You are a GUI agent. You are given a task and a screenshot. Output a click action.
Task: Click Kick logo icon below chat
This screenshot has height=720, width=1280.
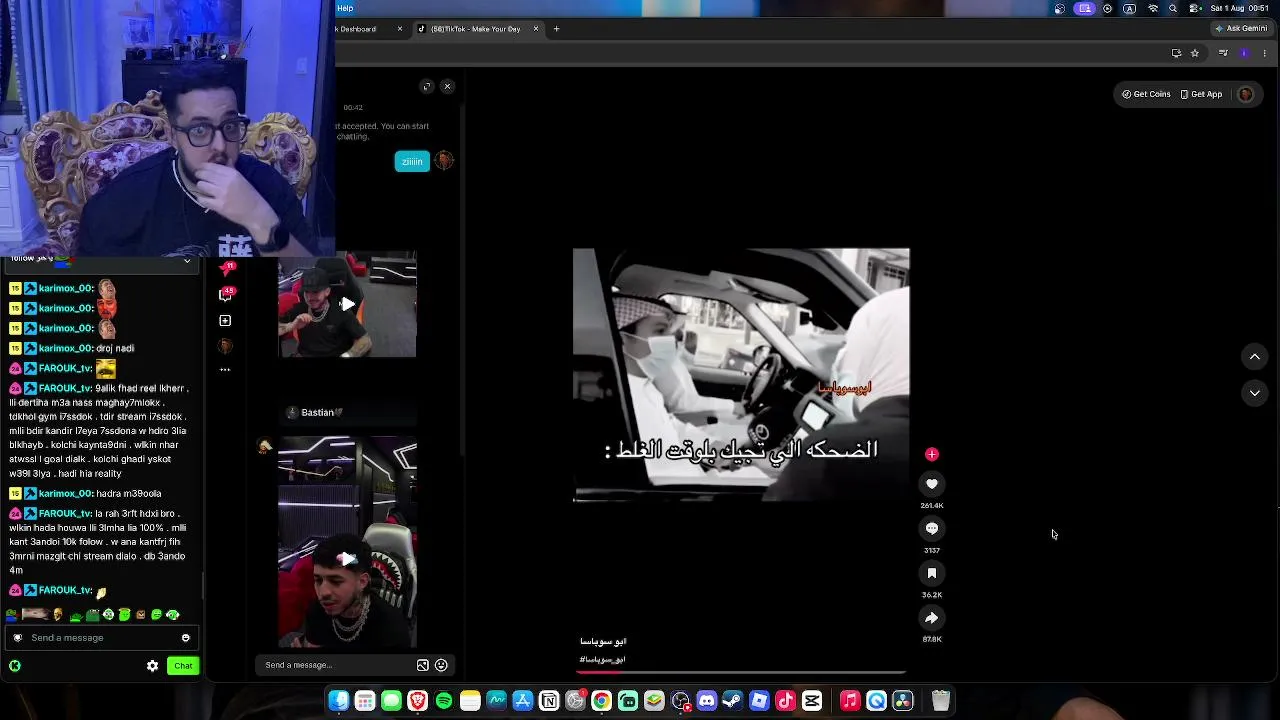[x=15, y=666]
